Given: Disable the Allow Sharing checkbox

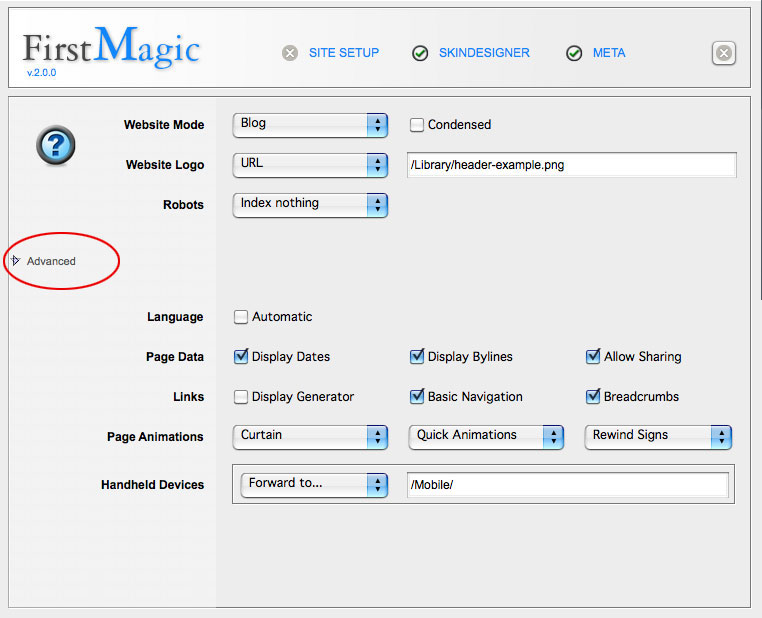Looking at the screenshot, I should point(593,357).
